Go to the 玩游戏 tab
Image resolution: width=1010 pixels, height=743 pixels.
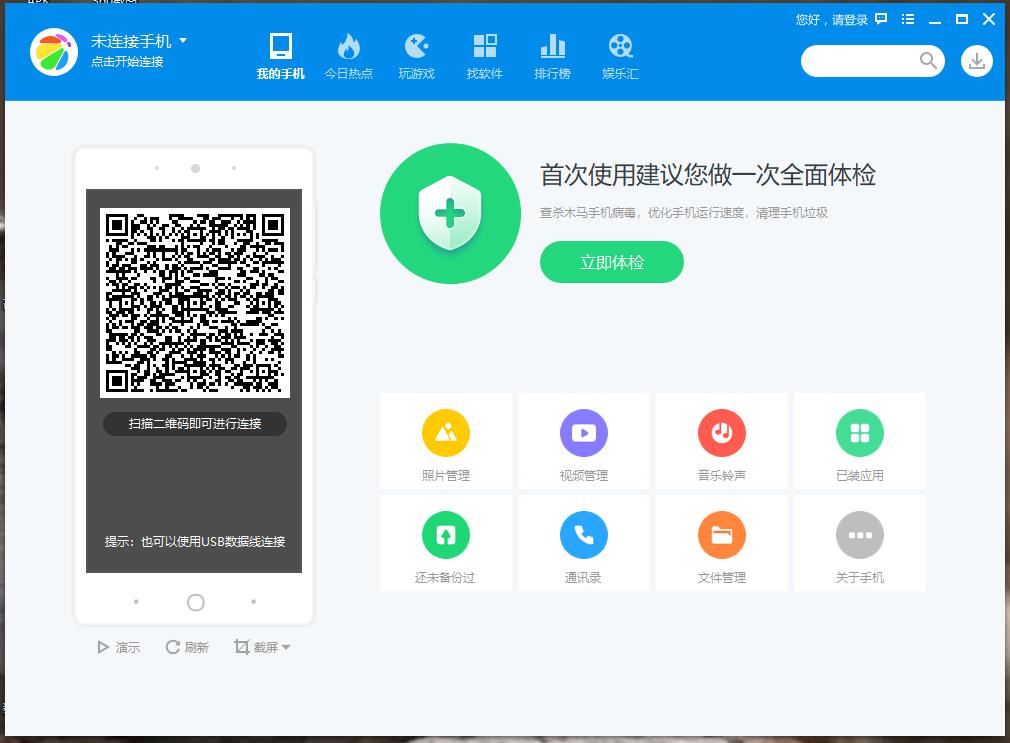coord(417,57)
